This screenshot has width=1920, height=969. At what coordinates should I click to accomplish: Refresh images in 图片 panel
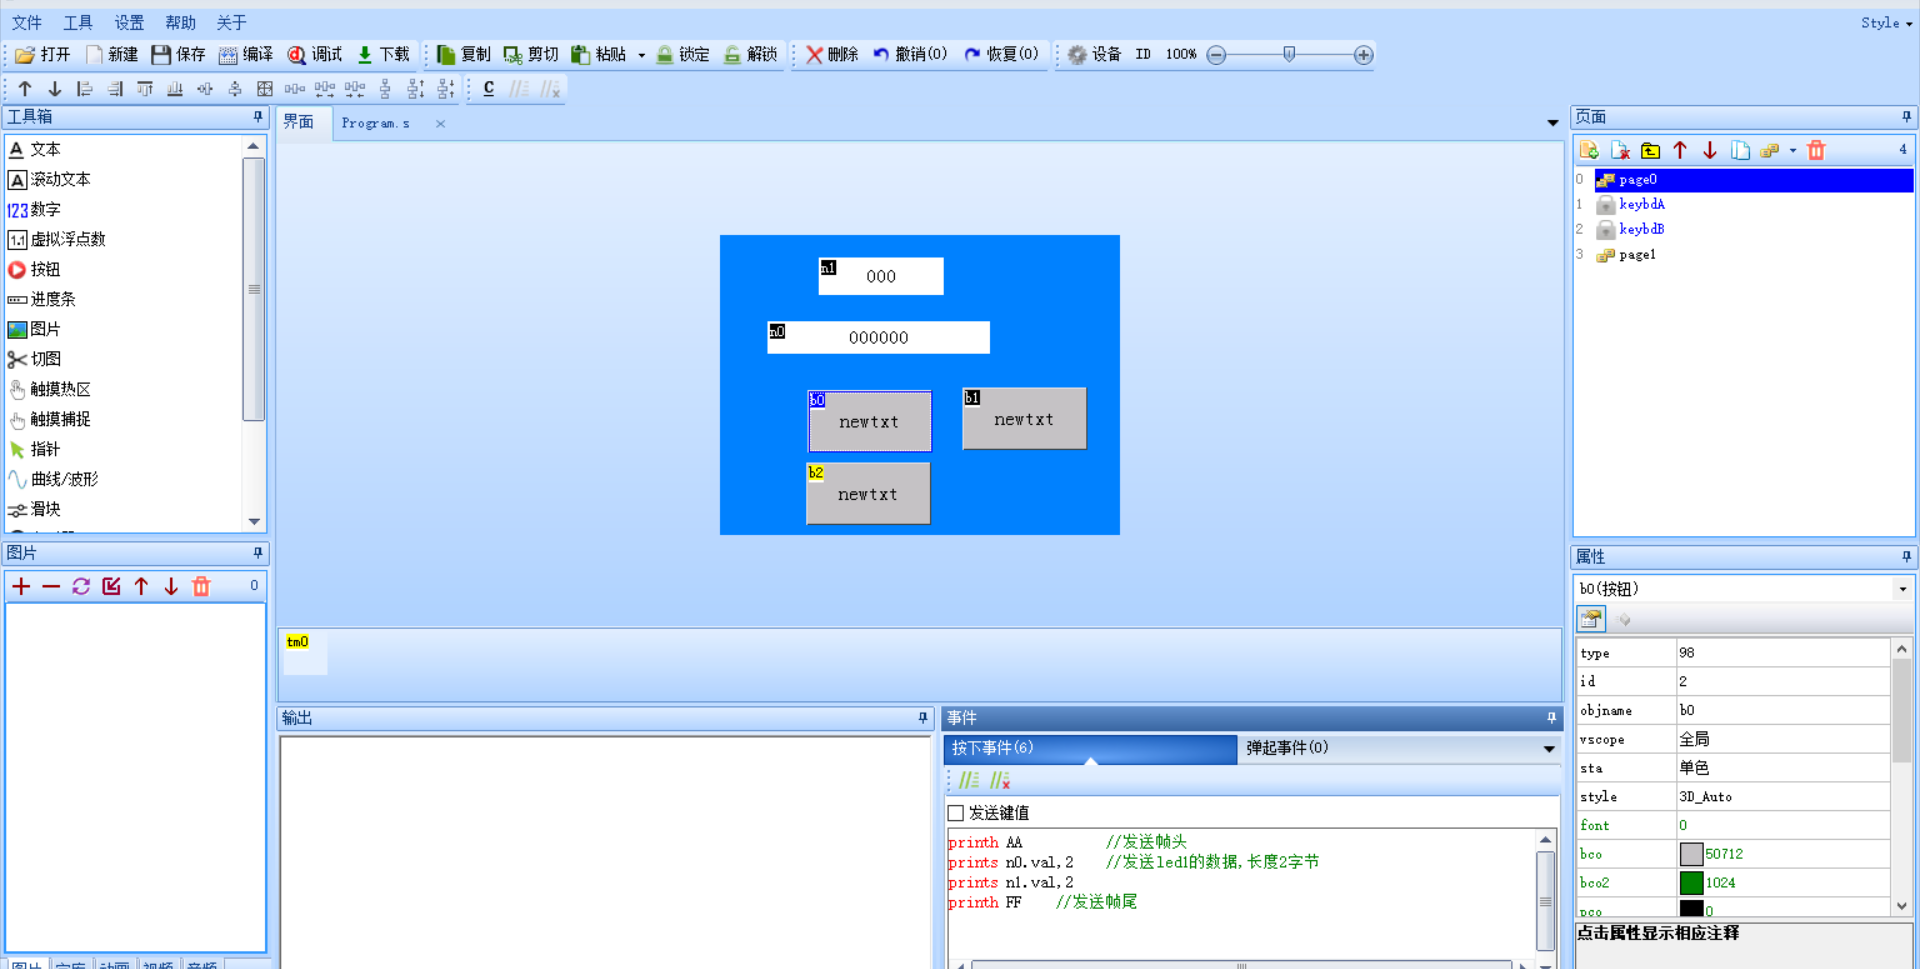point(81,586)
